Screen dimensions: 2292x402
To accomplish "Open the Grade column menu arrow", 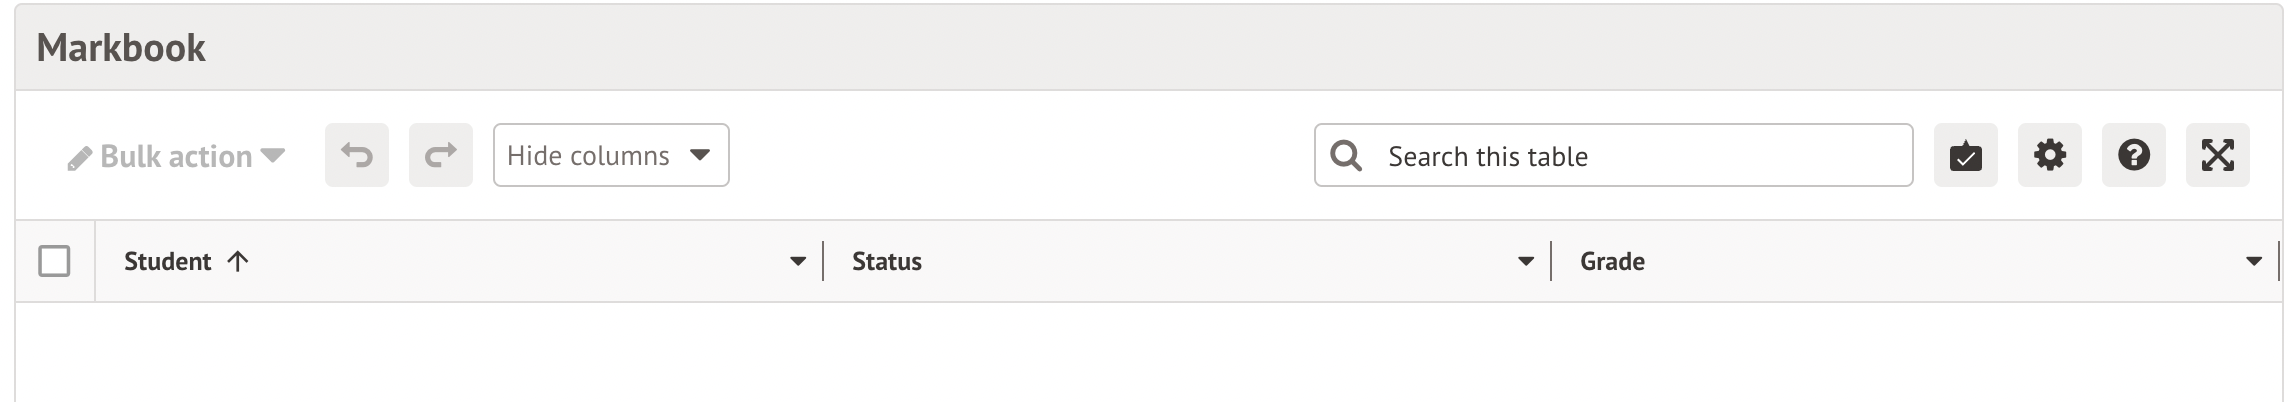I will [x=2253, y=262].
